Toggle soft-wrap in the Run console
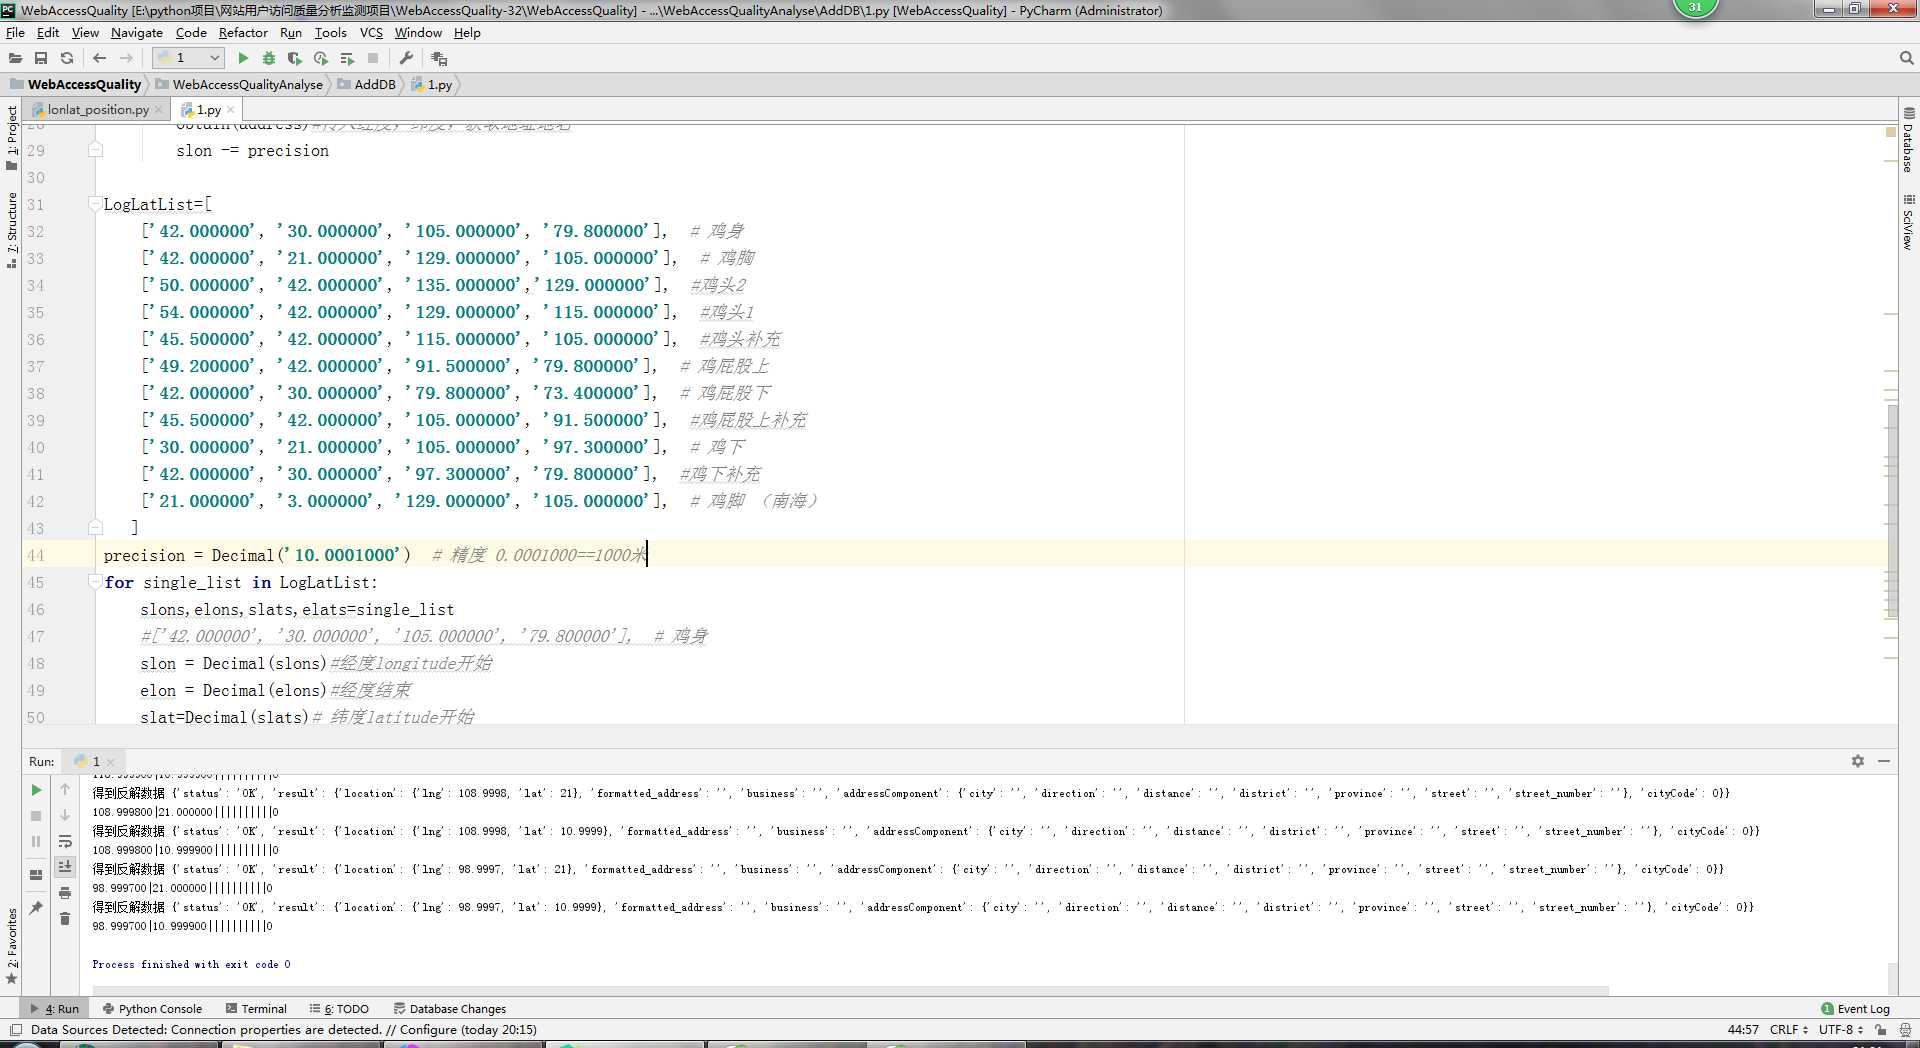This screenshot has height=1048, width=1920. click(65, 842)
